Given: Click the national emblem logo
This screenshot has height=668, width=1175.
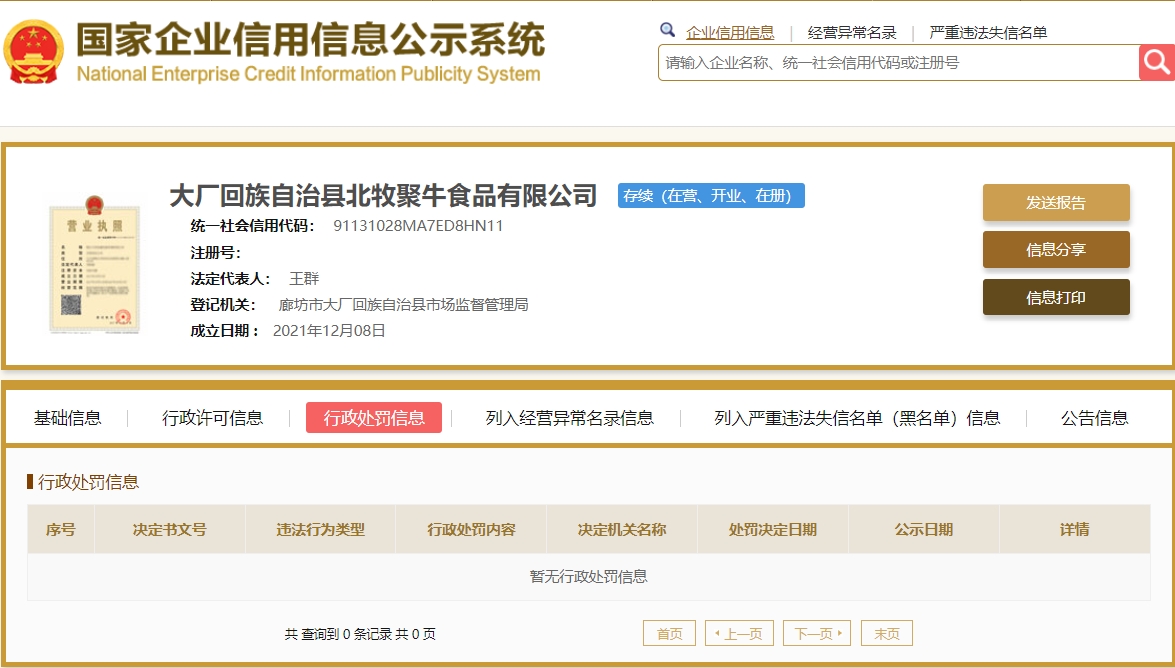Looking at the screenshot, I should (x=34, y=51).
